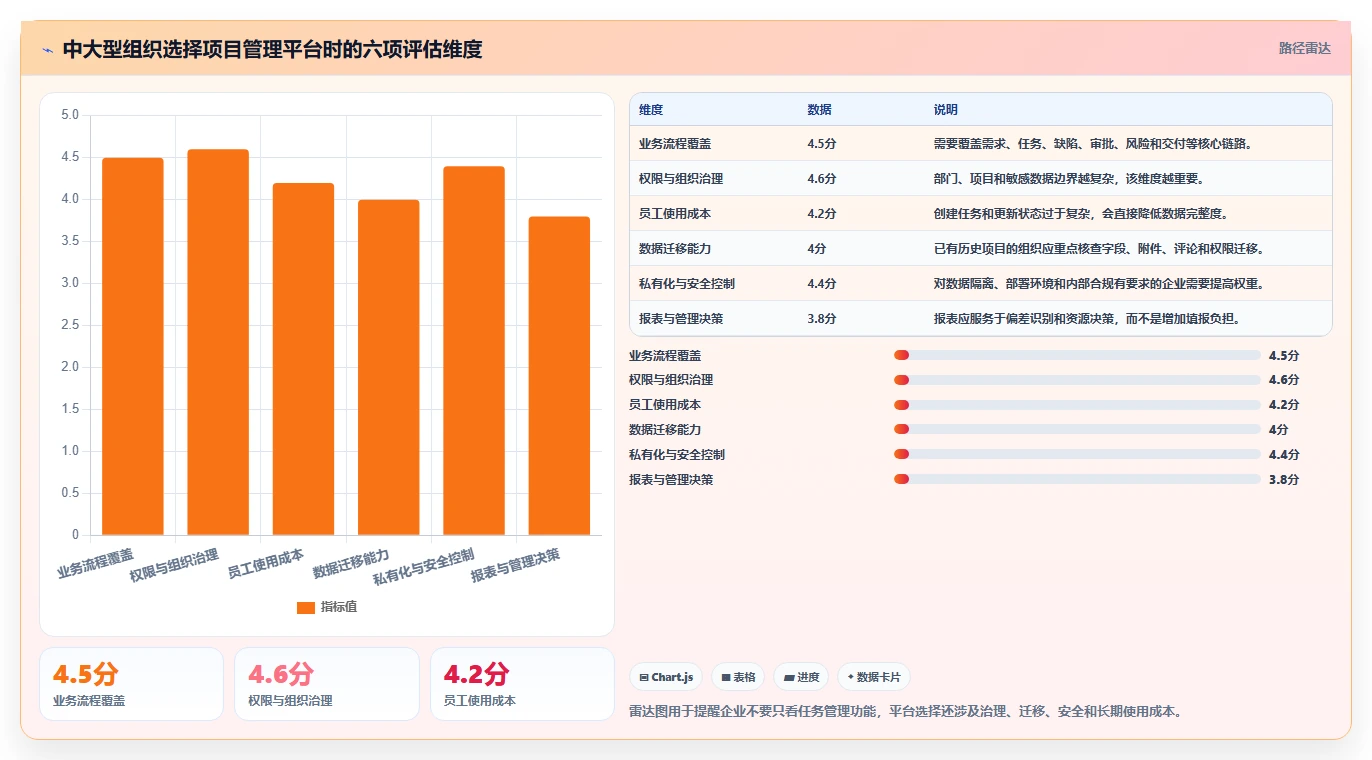Click the 业务流程覆盖 label in the progress list

[x=665, y=355]
